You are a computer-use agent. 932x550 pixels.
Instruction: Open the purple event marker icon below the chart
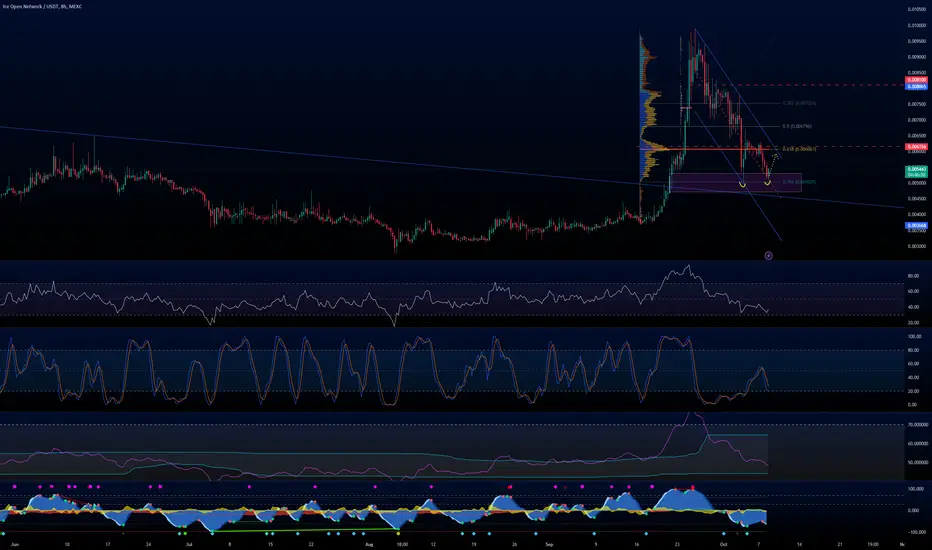pyautogui.click(x=769, y=256)
